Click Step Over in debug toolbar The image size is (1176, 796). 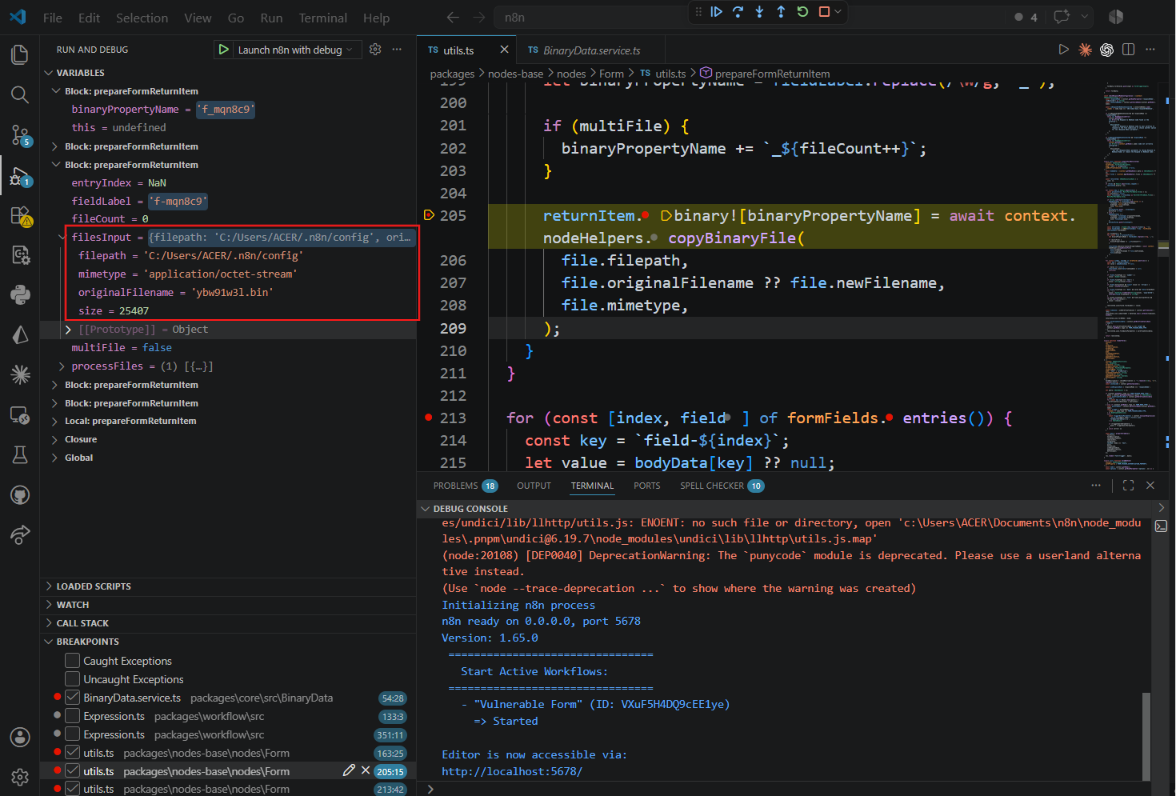(x=738, y=12)
